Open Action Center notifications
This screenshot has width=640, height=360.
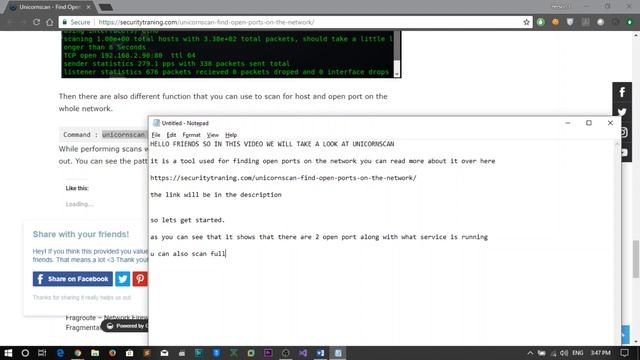click(x=624, y=353)
